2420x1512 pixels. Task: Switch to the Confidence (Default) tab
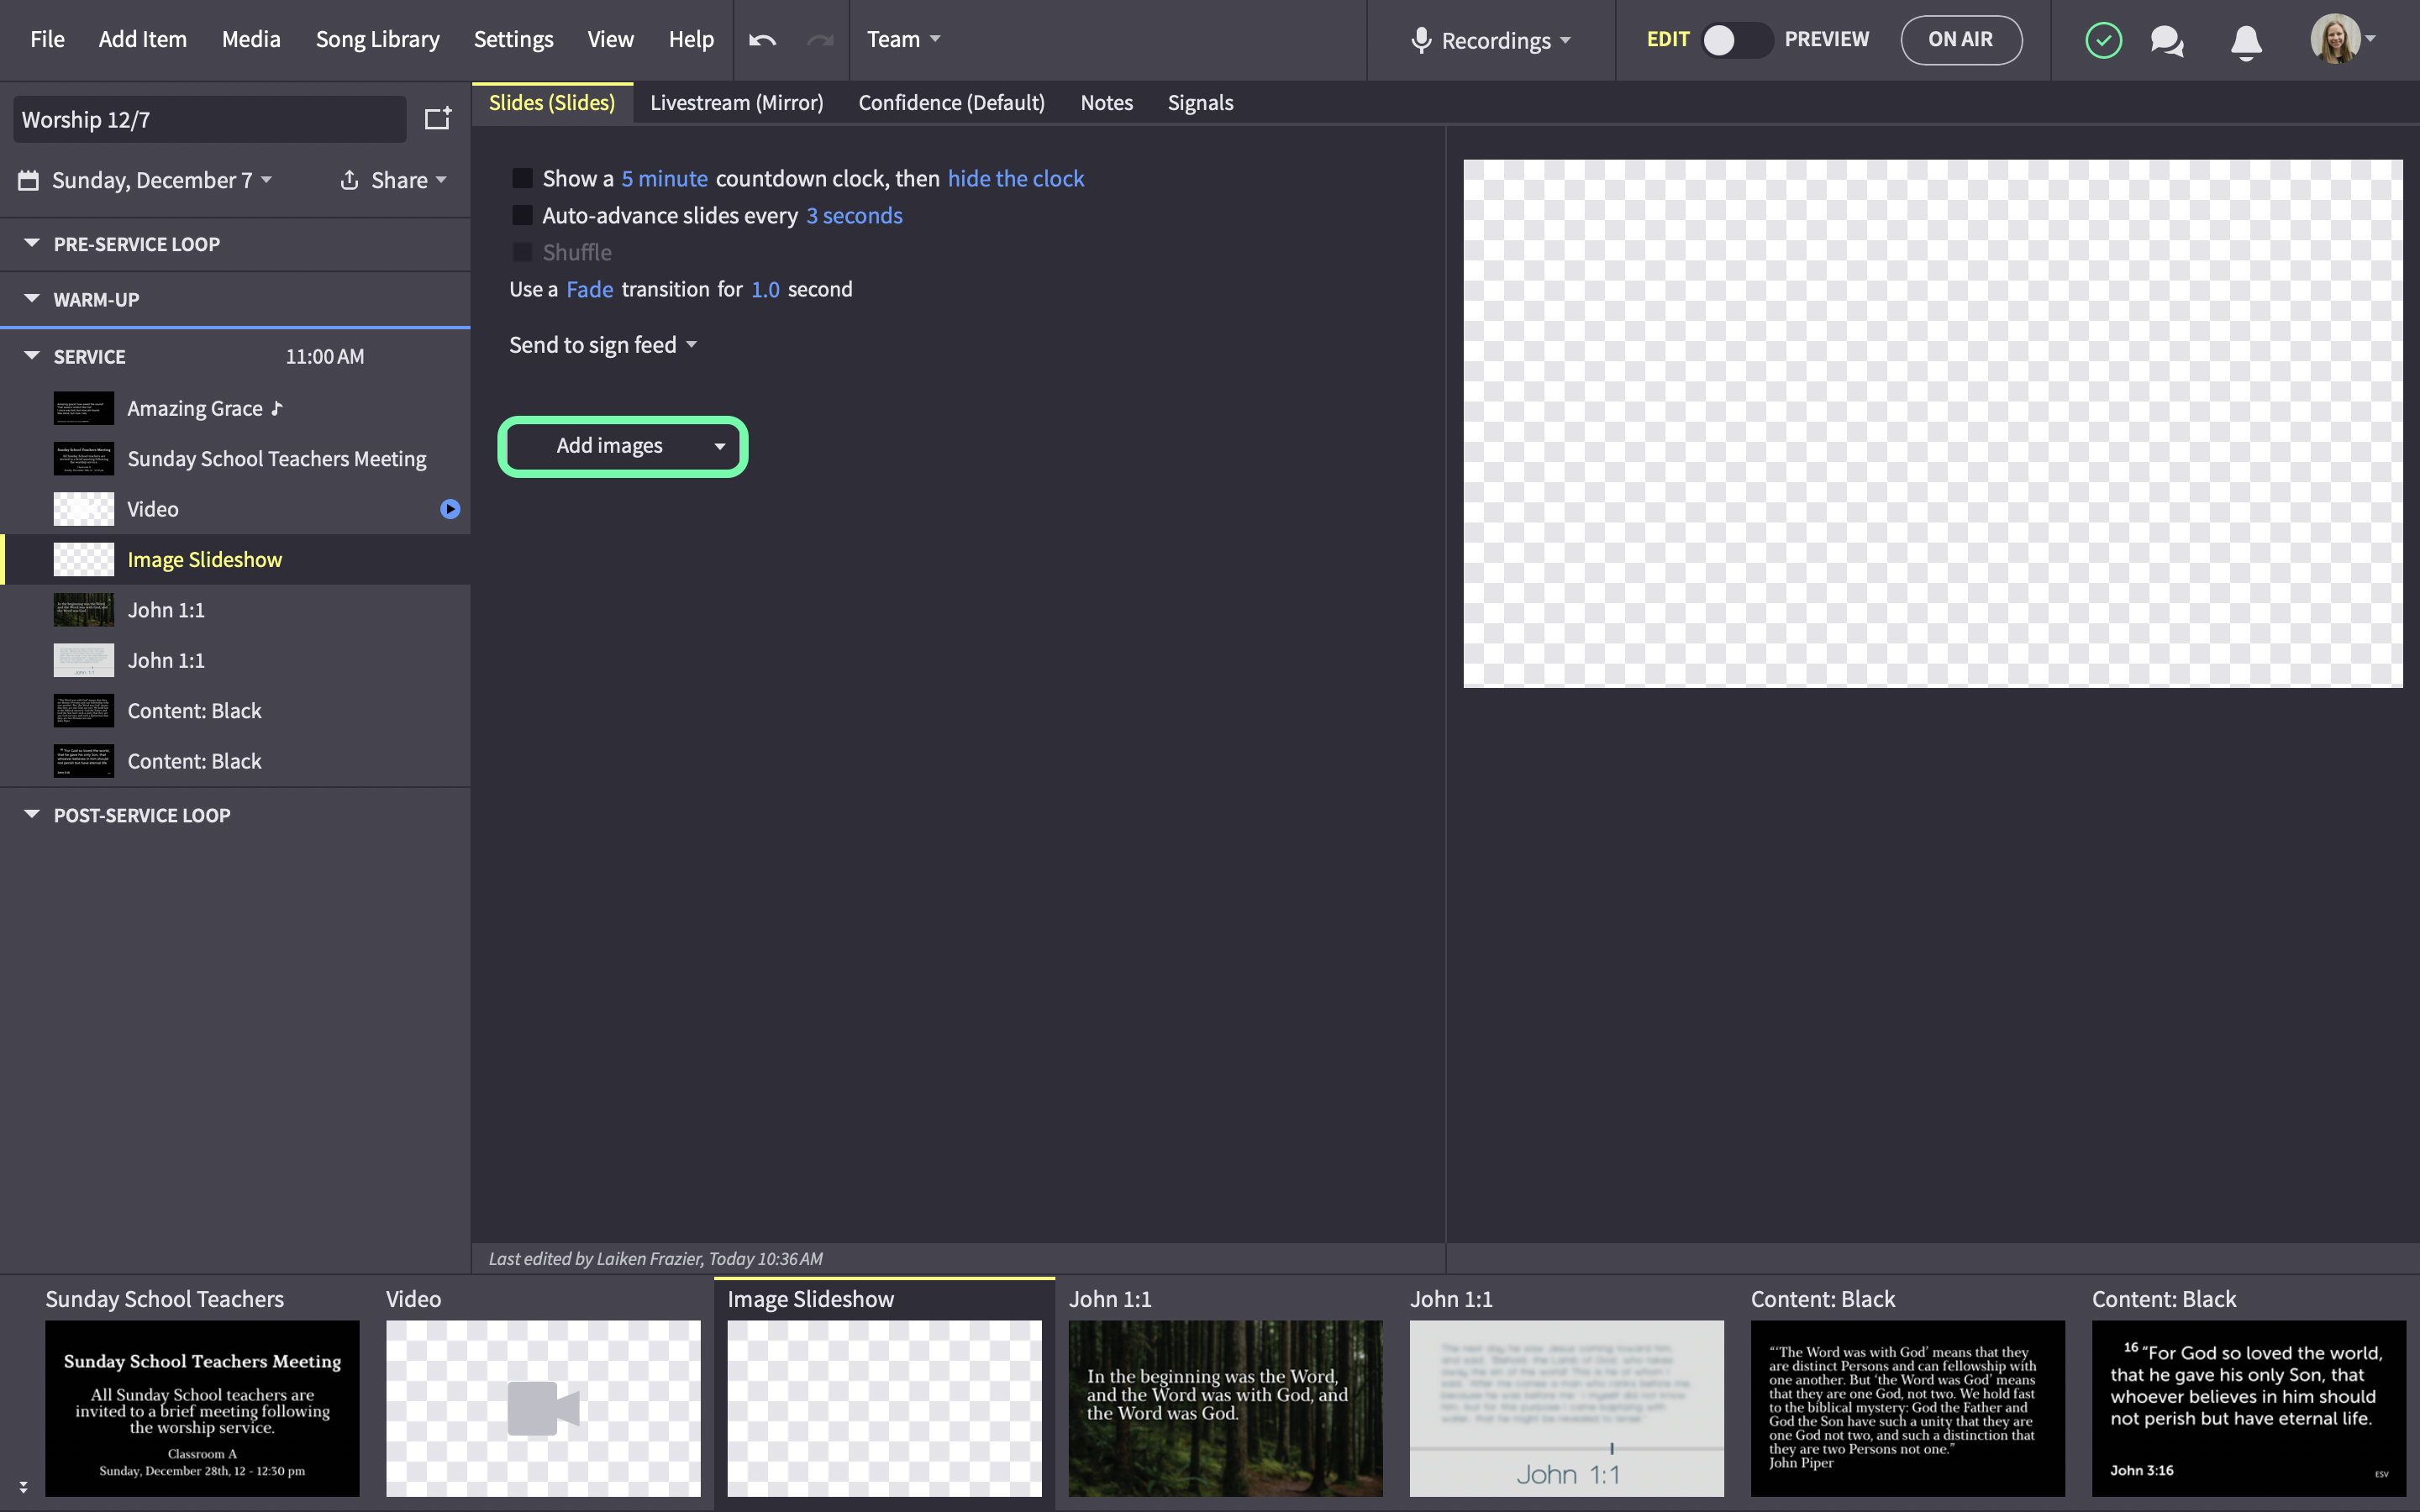click(951, 103)
